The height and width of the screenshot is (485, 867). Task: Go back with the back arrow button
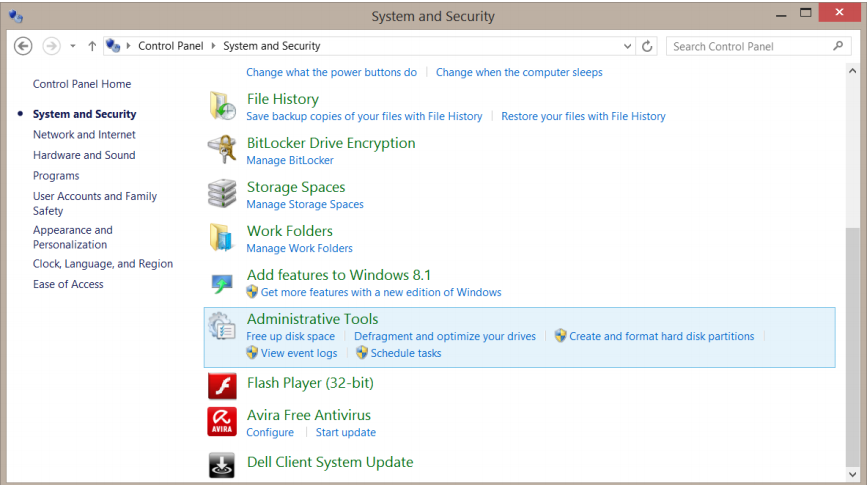tap(23, 46)
